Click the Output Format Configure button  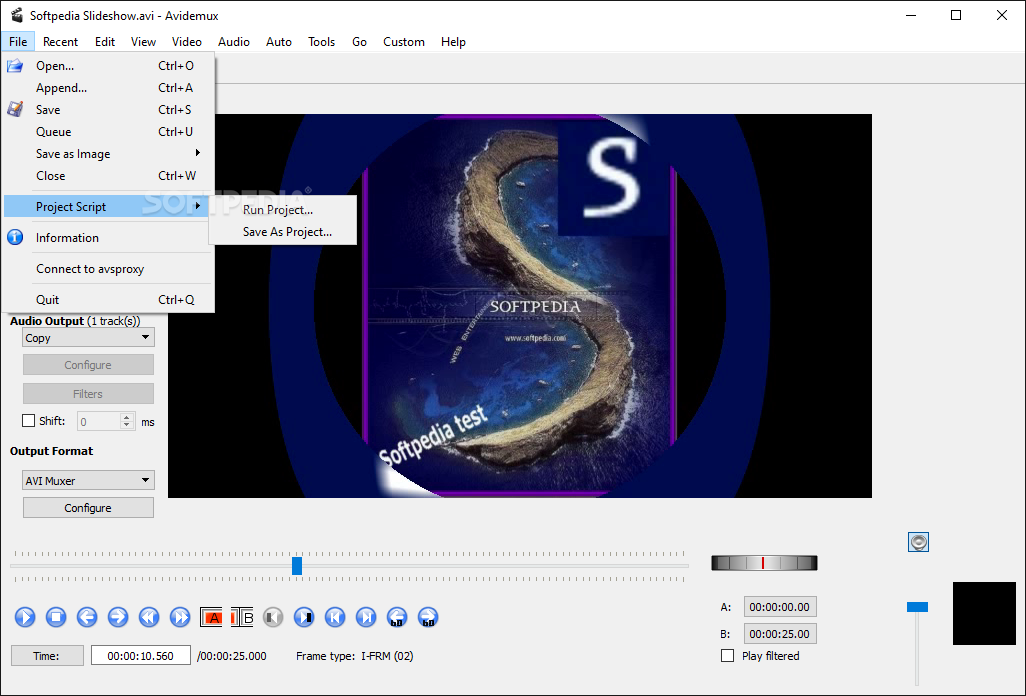pos(88,508)
